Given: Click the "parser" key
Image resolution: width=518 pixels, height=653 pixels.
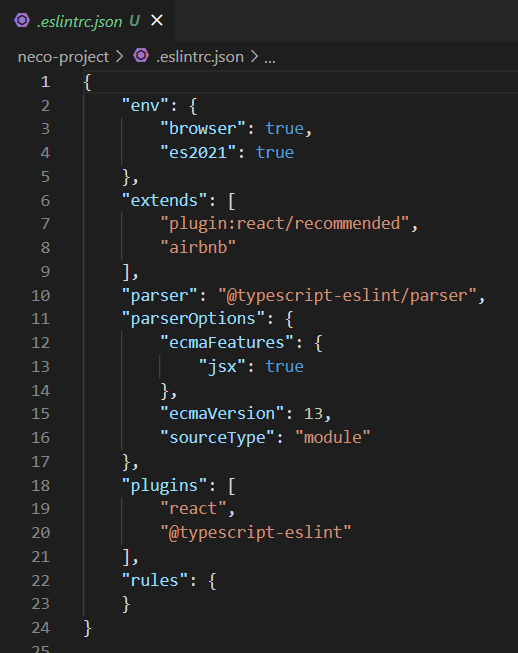Looking at the screenshot, I should tap(159, 295).
